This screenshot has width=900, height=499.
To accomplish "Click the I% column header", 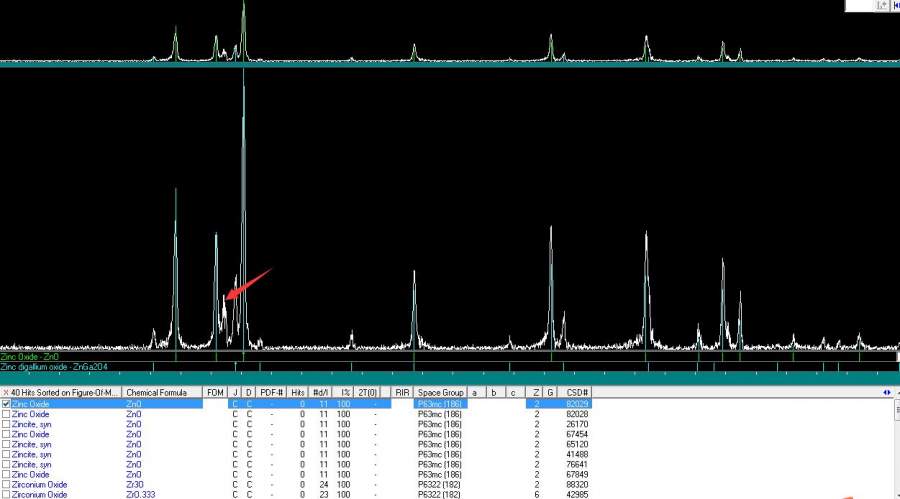I will pos(344,393).
